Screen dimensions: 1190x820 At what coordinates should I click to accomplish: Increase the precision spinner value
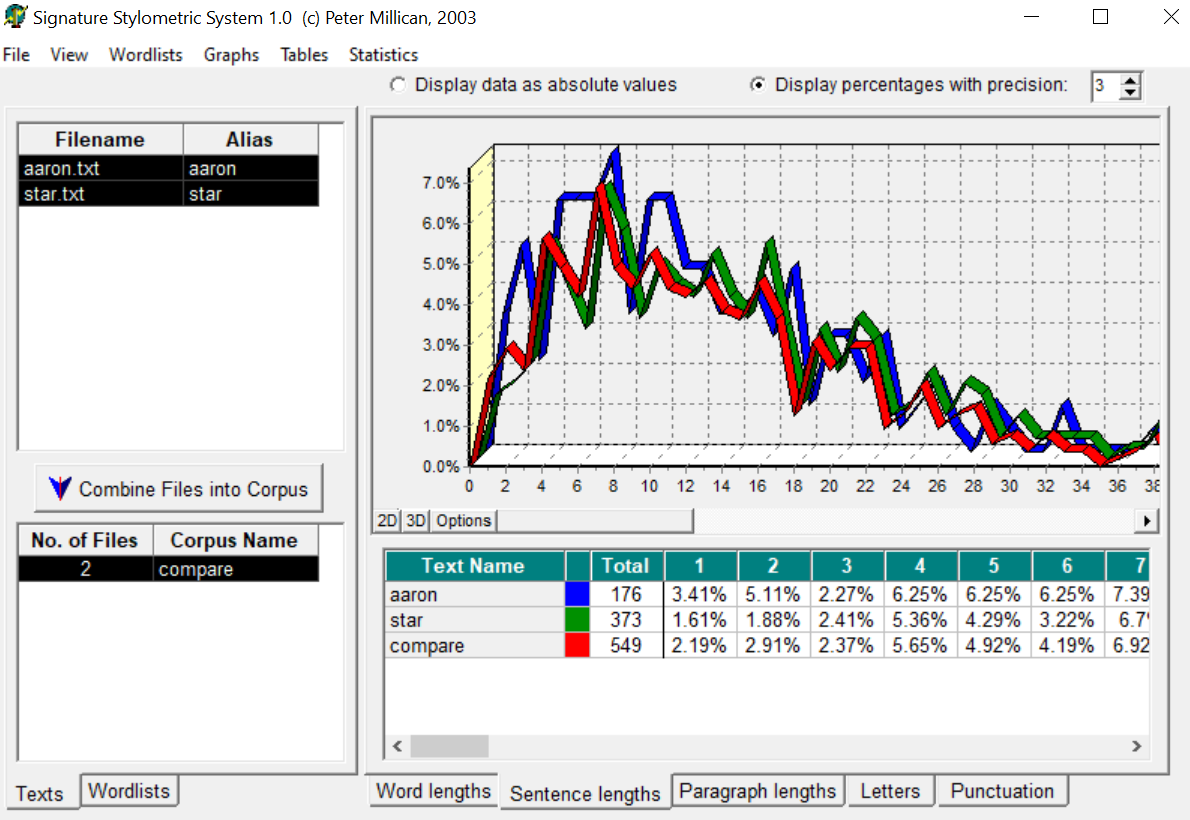pyautogui.click(x=1130, y=80)
